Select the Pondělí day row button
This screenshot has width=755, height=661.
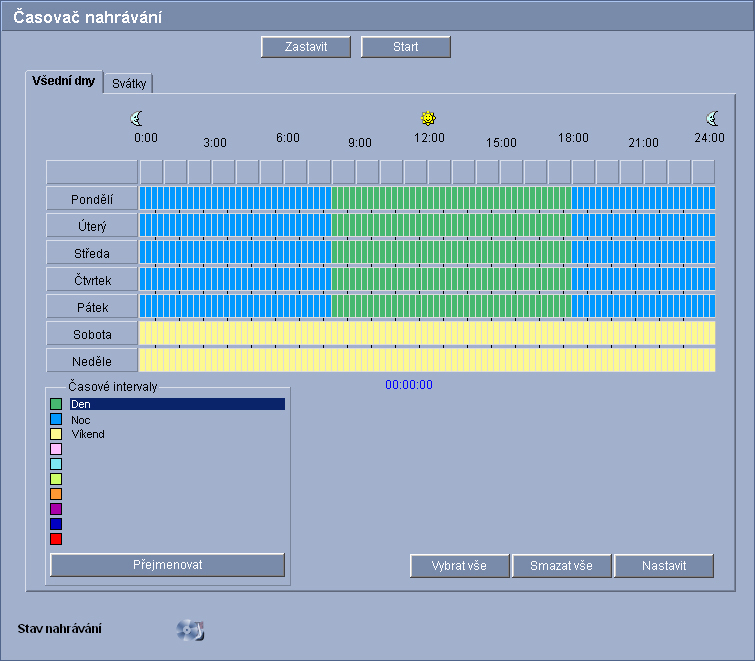92,199
